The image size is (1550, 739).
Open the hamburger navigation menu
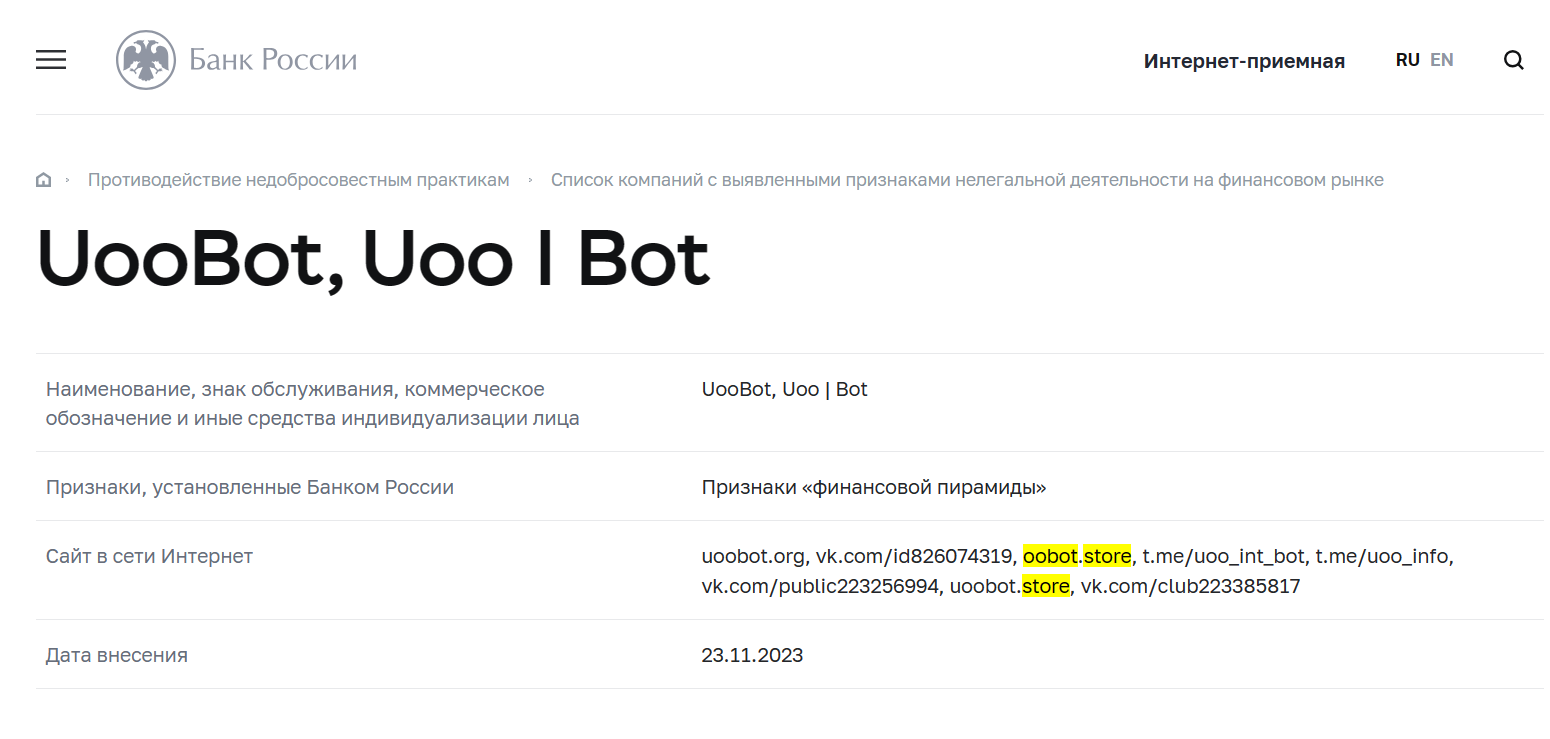coord(51,60)
